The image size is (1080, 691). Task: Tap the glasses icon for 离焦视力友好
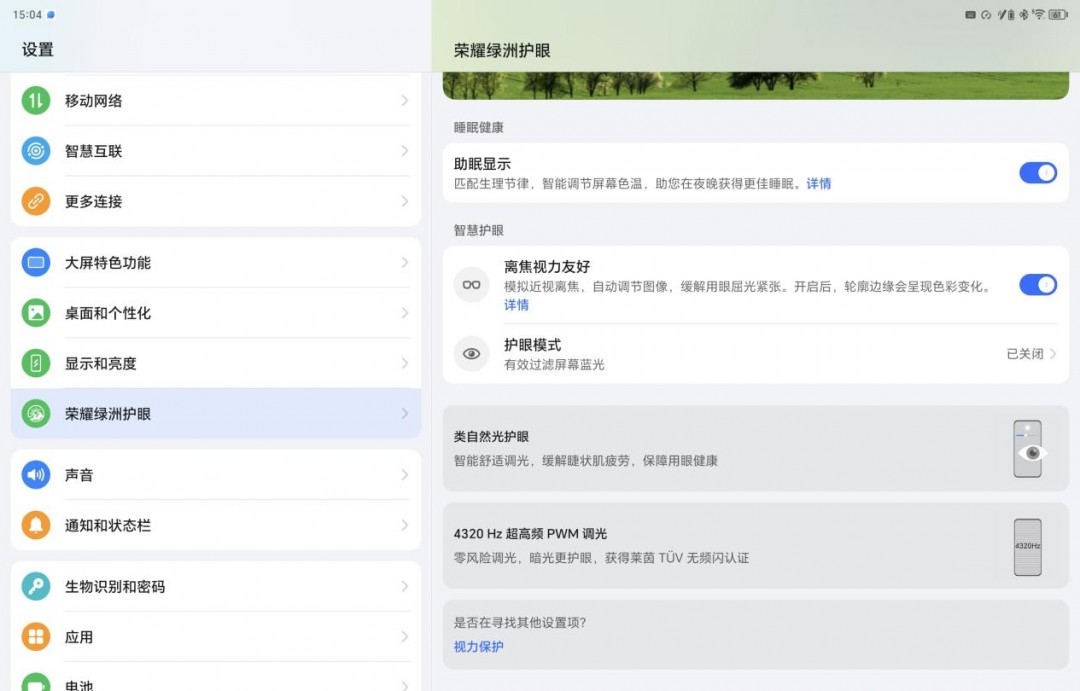tap(472, 285)
